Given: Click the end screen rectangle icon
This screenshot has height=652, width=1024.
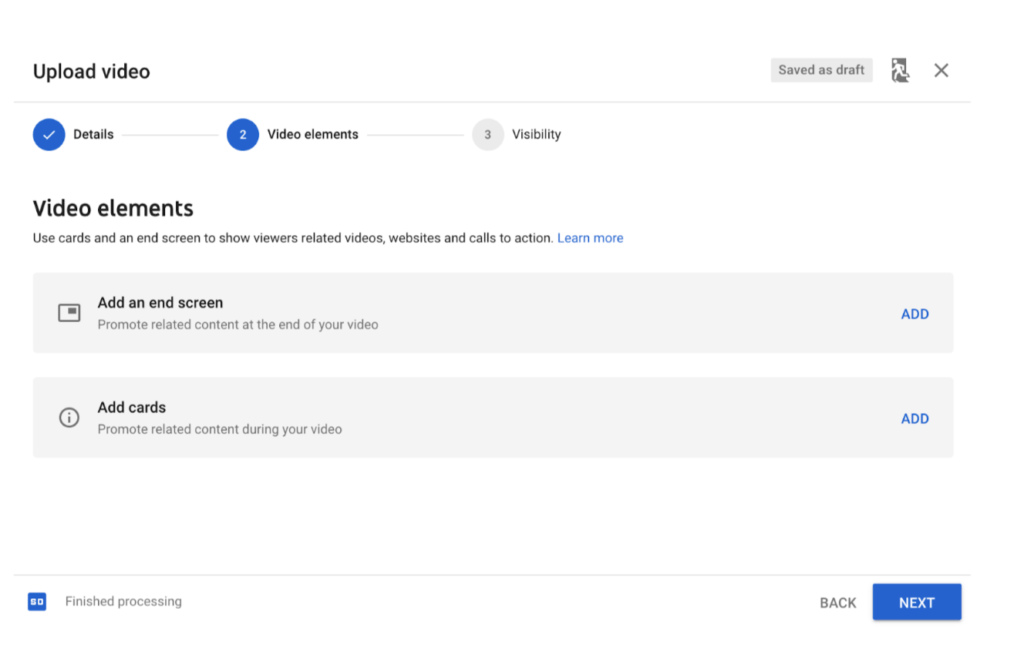Looking at the screenshot, I should pyautogui.click(x=69, y=313).
